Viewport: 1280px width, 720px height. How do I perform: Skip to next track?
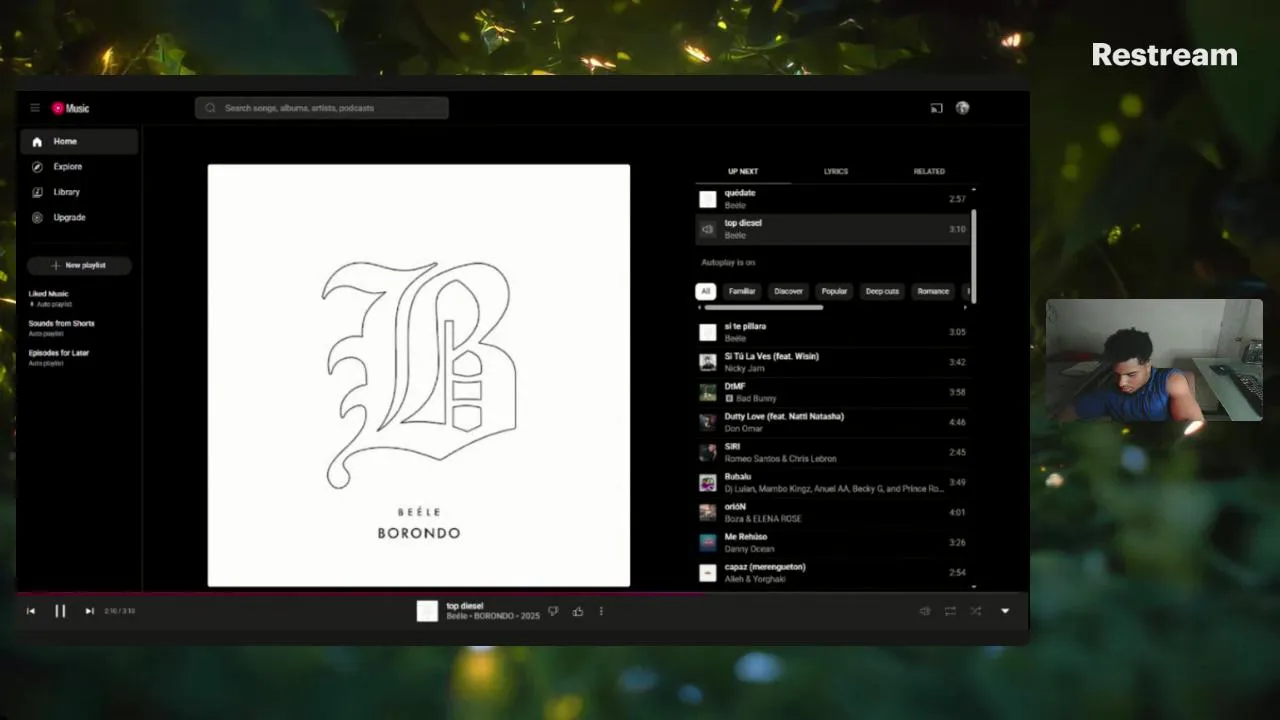tap(89, 611)
